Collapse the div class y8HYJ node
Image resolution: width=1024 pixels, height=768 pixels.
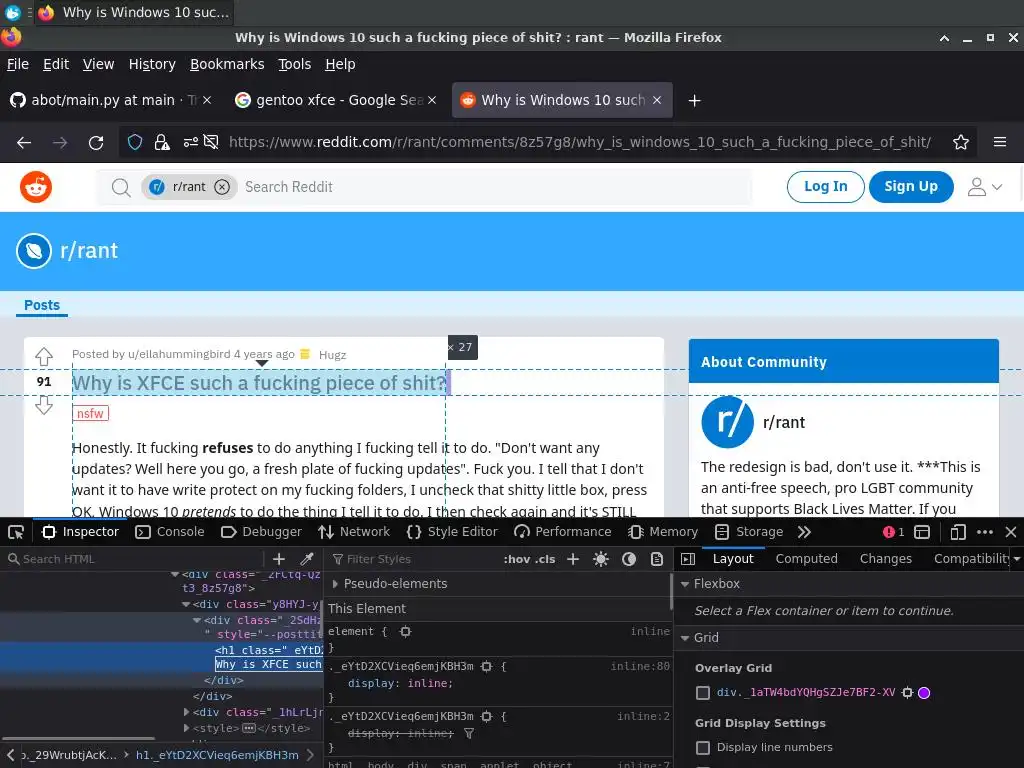point(186,605)
